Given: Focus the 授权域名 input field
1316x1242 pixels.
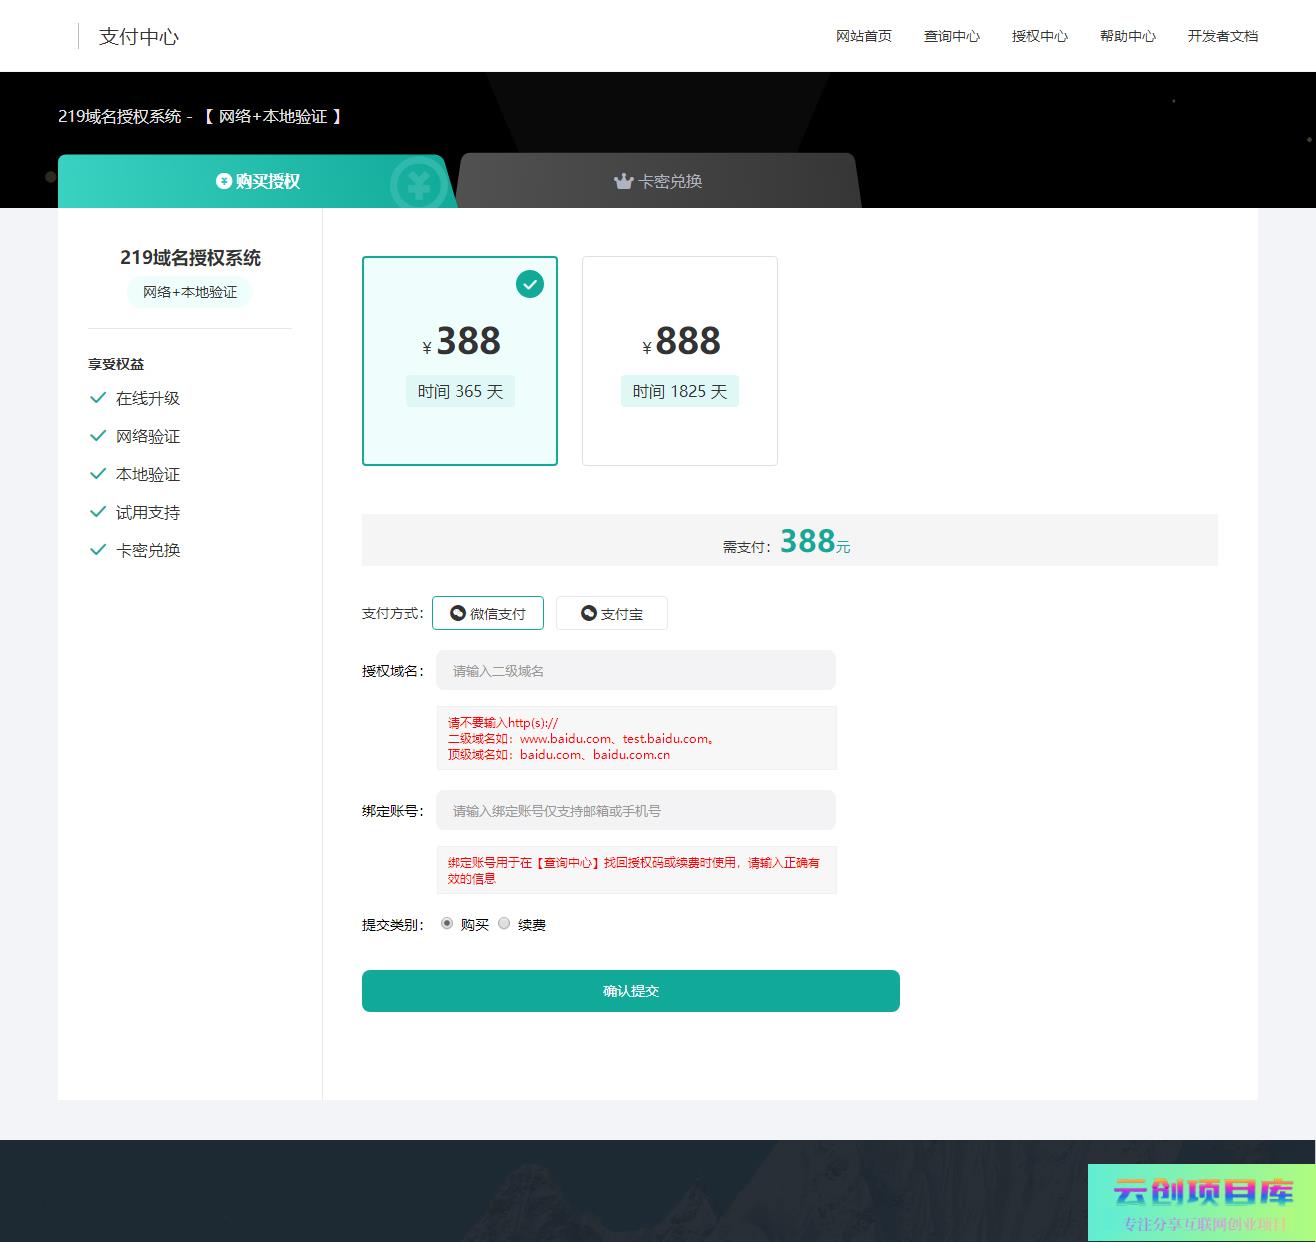Looking at the screenshot, I should tap(636, 671).
